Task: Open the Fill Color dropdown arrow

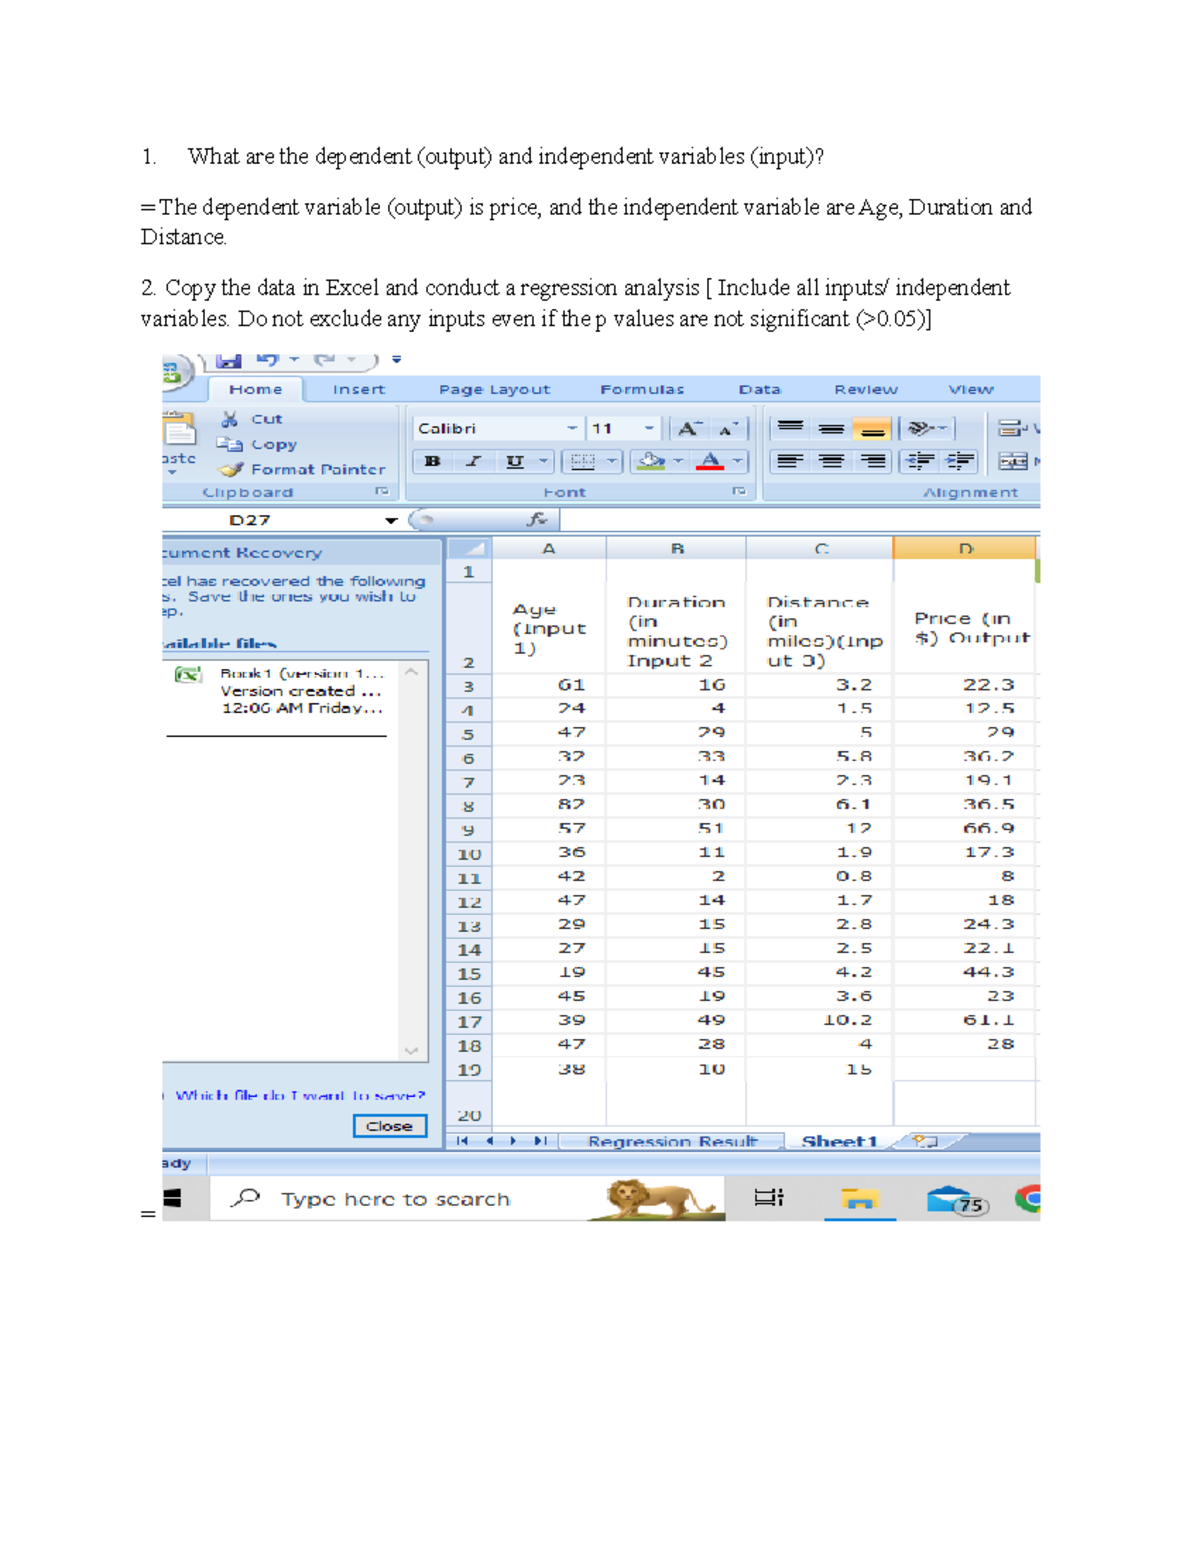Action: tap(678, 461)
